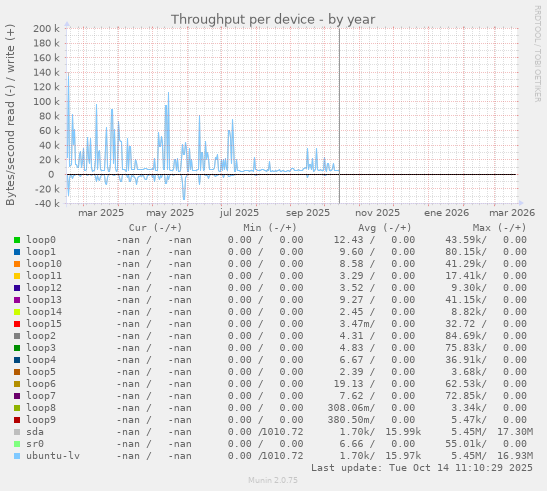Select the sr0 legend label
Image resolution: width=547 pixels, height=491 pixels.
35,444
